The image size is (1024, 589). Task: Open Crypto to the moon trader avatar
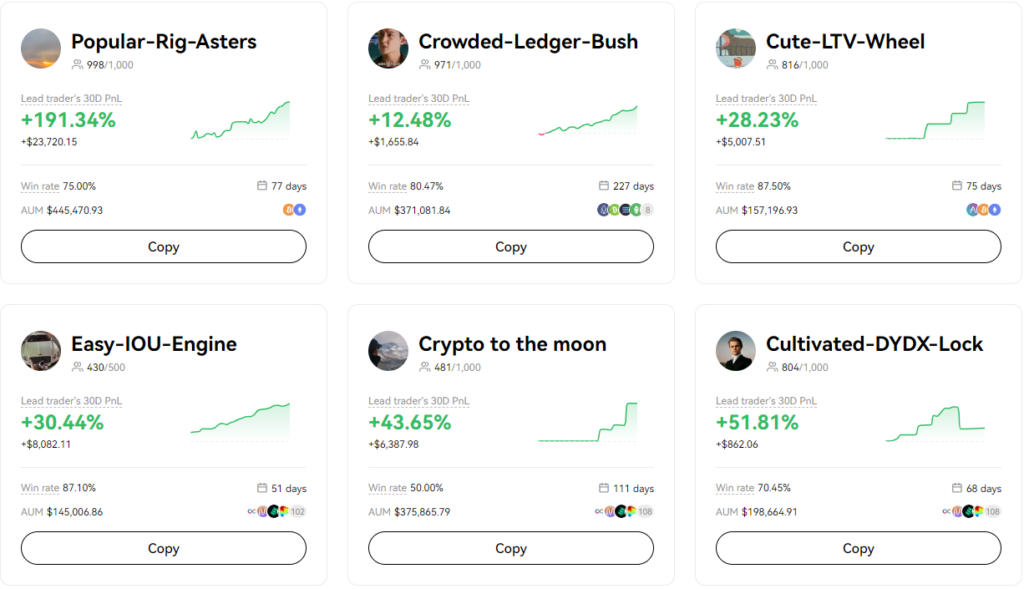click(x=388, y=350)
